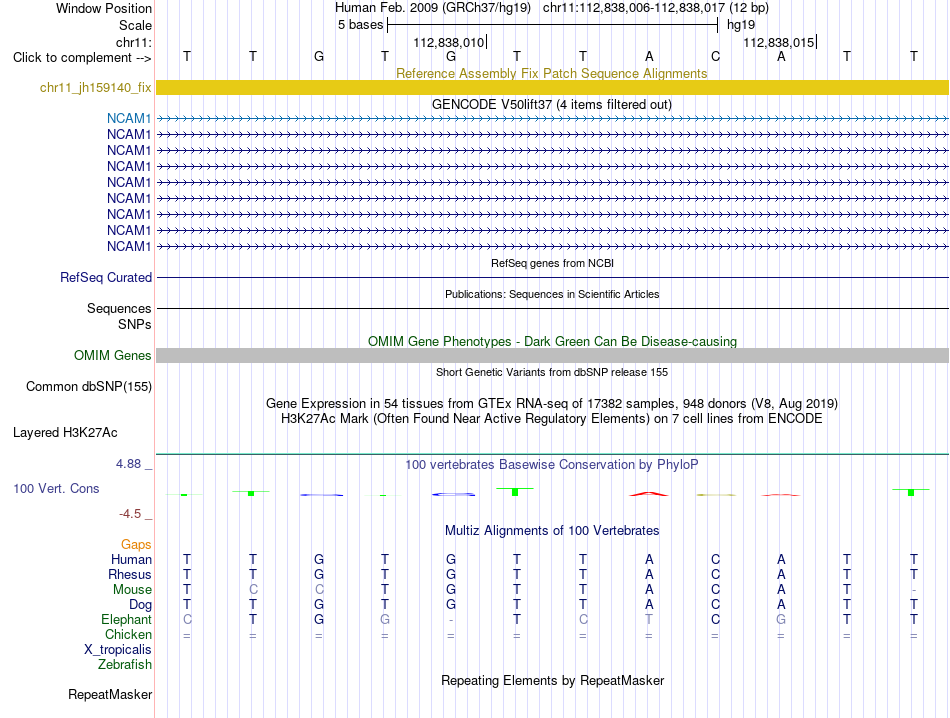Open '100 vertebrates Basewise Conservation by PhyloP' title
The height and width of the screenshot is (718, 950).
click(x=552, y=465)
